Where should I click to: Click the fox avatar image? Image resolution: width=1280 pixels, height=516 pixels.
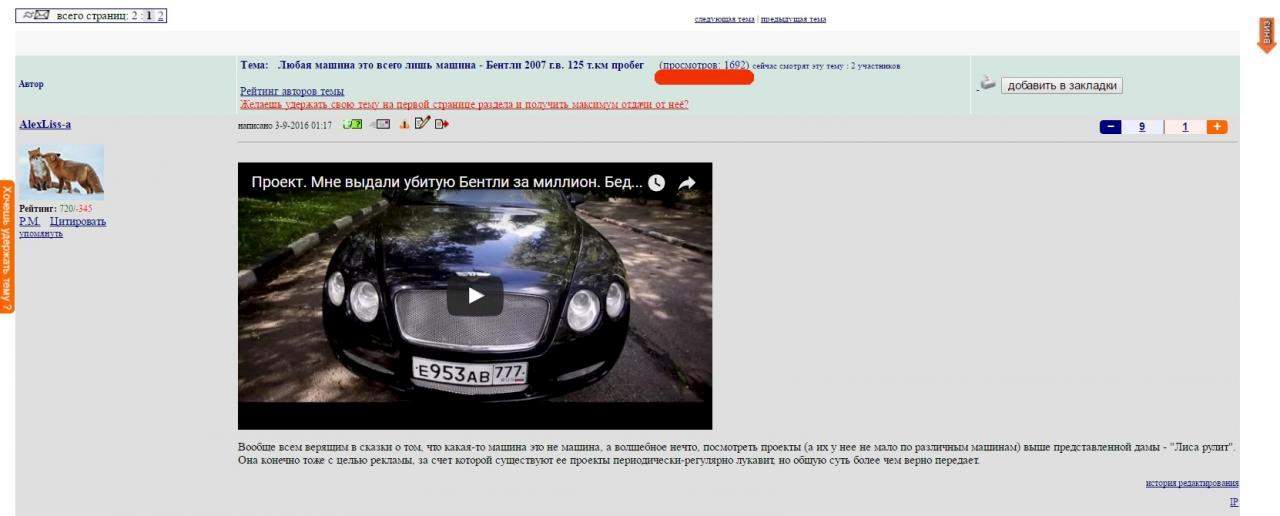[x=62, y=172]
